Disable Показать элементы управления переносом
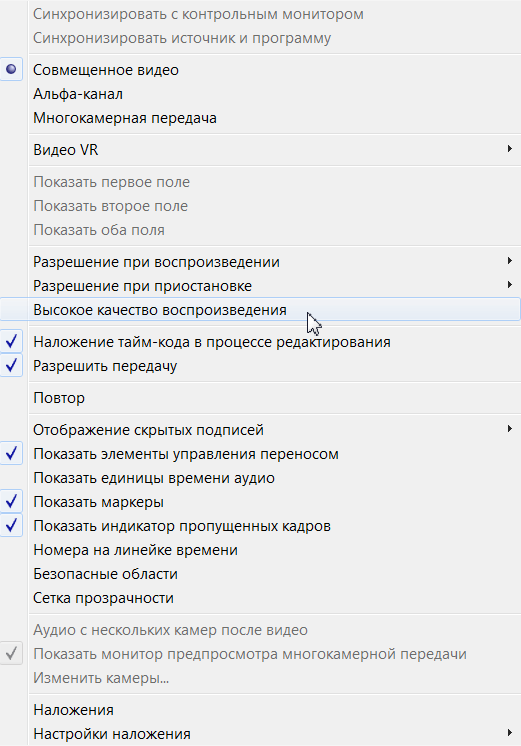 (260, 454)
